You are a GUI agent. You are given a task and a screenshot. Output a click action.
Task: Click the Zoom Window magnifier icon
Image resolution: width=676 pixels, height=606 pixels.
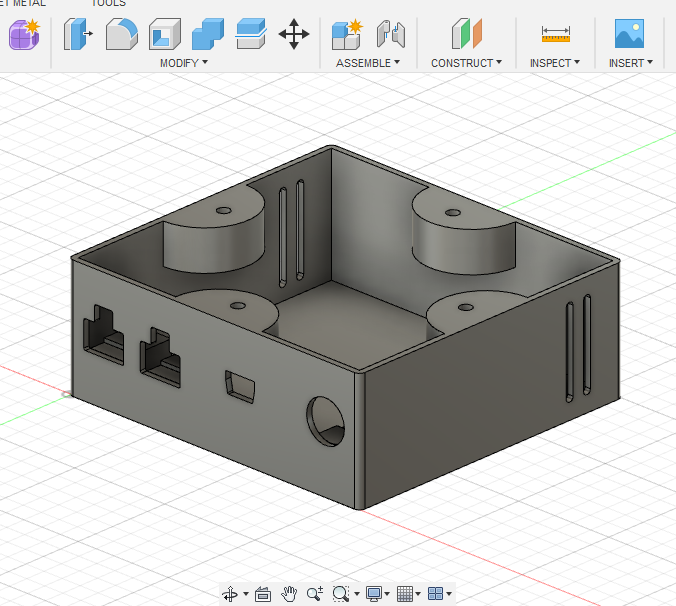(x=341, y=594)
